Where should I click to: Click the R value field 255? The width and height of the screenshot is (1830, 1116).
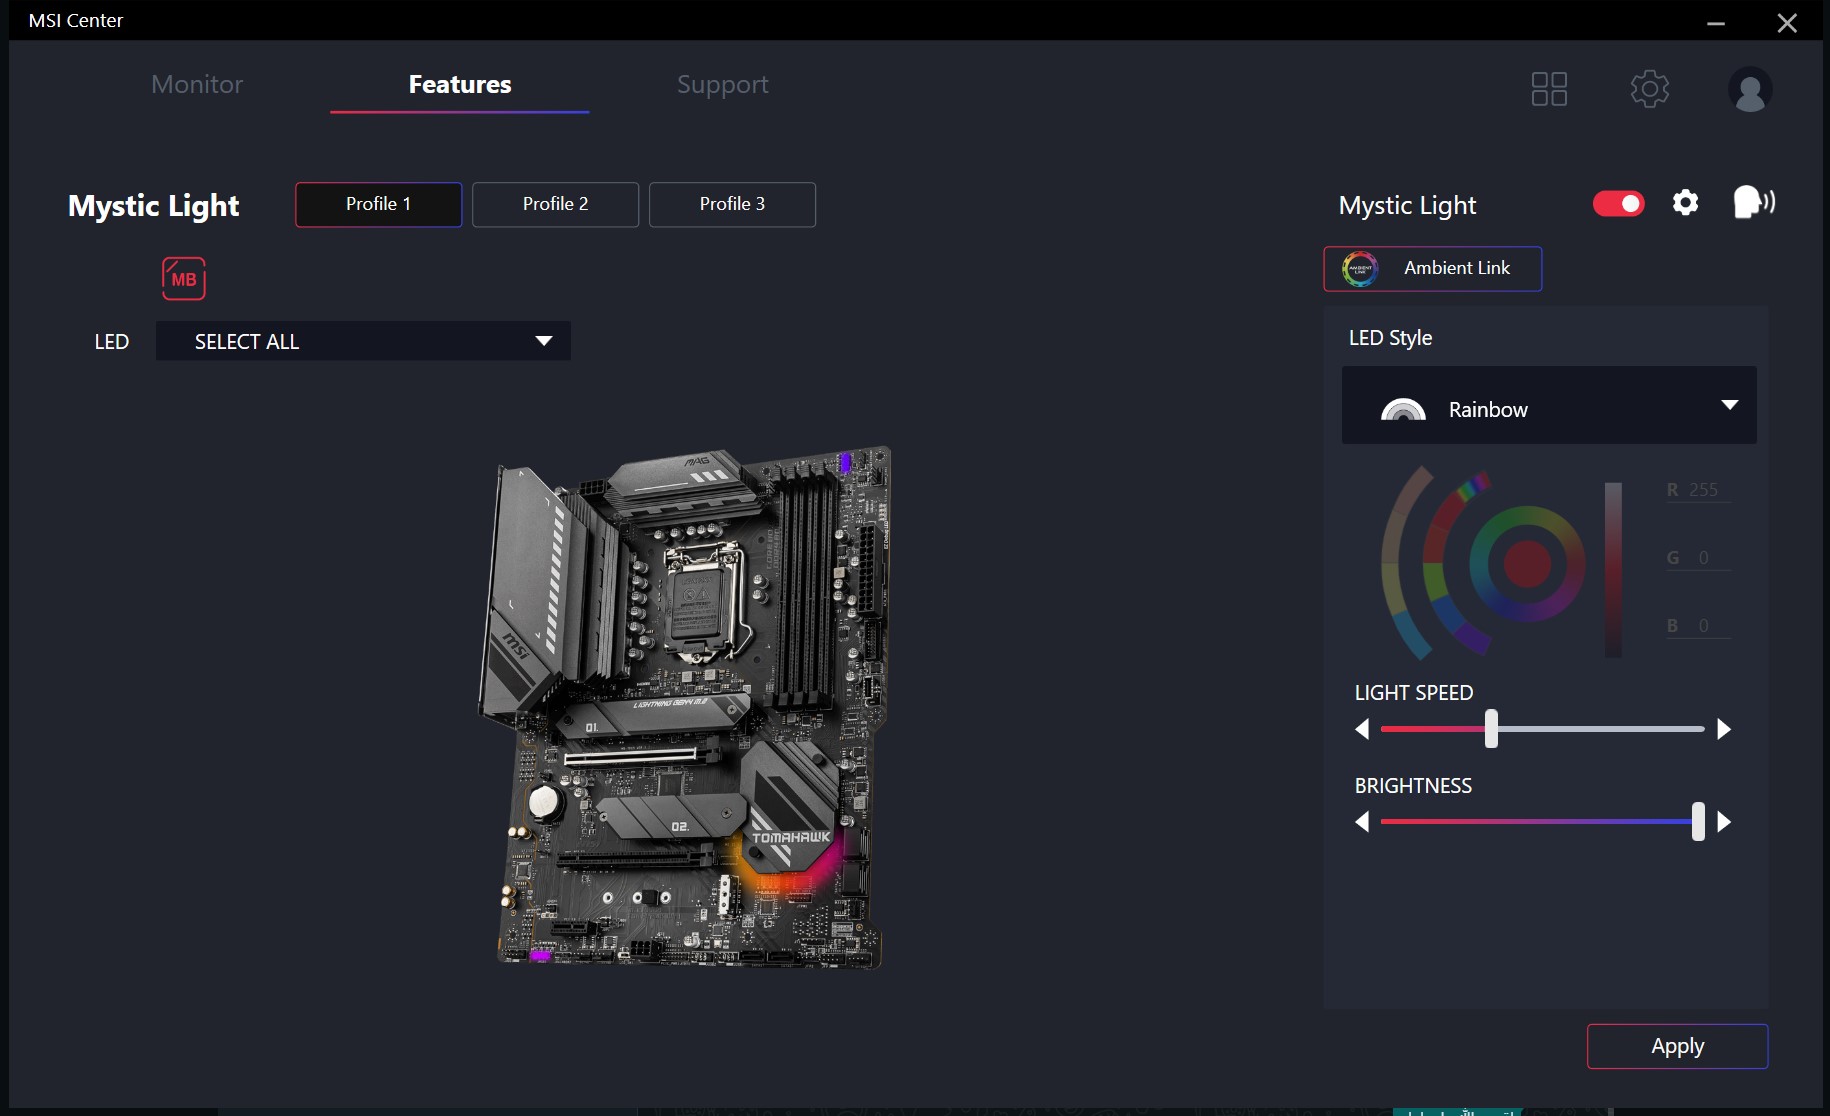tap(1698, 490)
